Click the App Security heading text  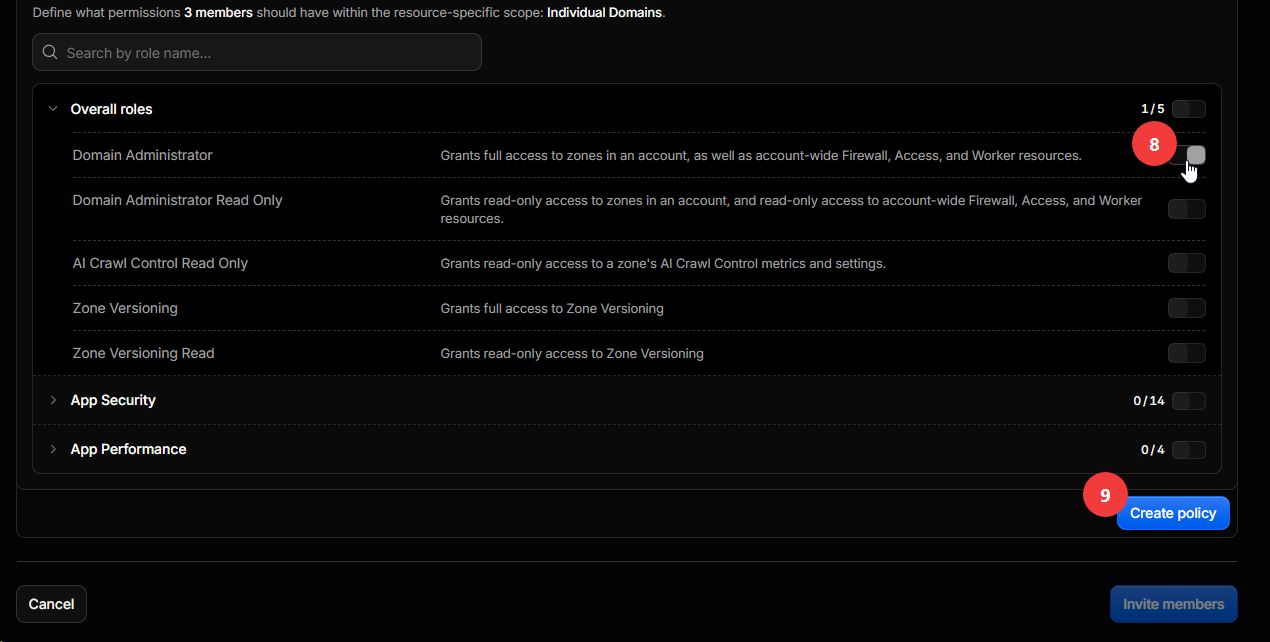[113, 400]
